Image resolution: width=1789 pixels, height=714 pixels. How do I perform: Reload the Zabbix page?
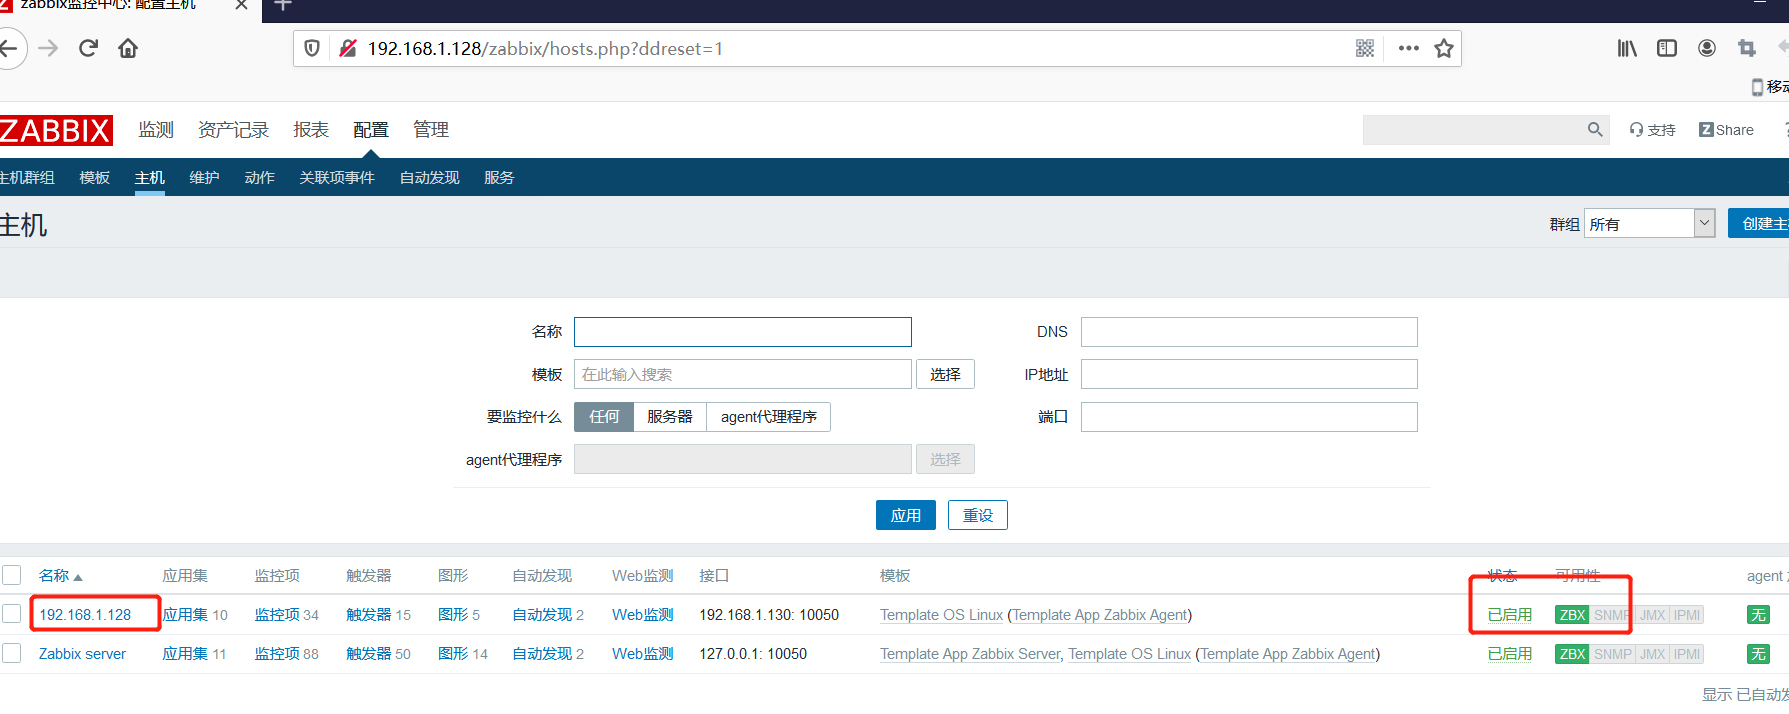(x=88, y=48)
